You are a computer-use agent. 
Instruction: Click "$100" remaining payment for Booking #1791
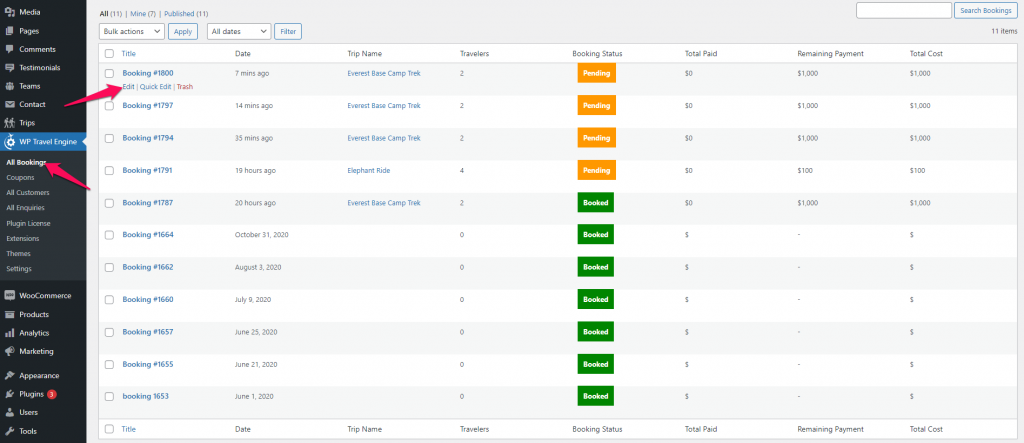click(807, 171)
